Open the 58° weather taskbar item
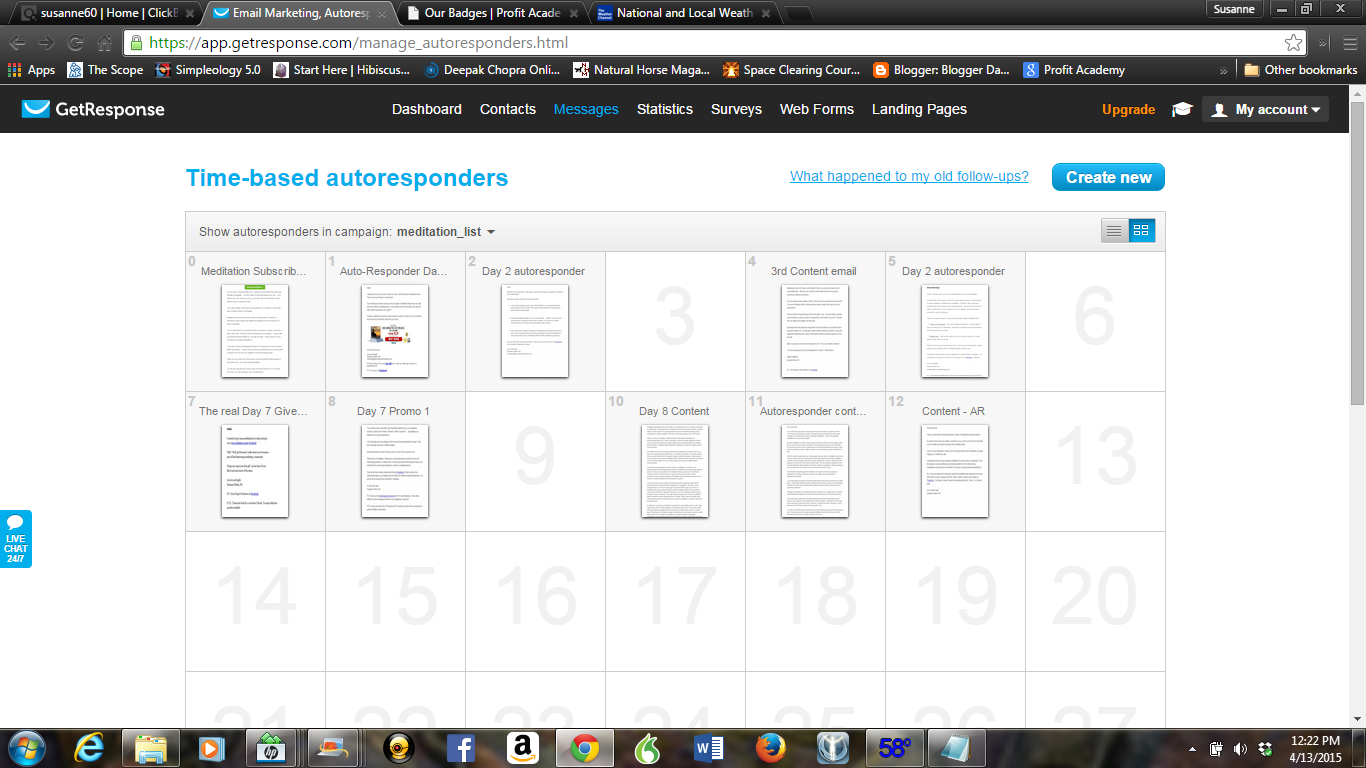Viewport: 1366px width, 768px height. coord(896,747)
